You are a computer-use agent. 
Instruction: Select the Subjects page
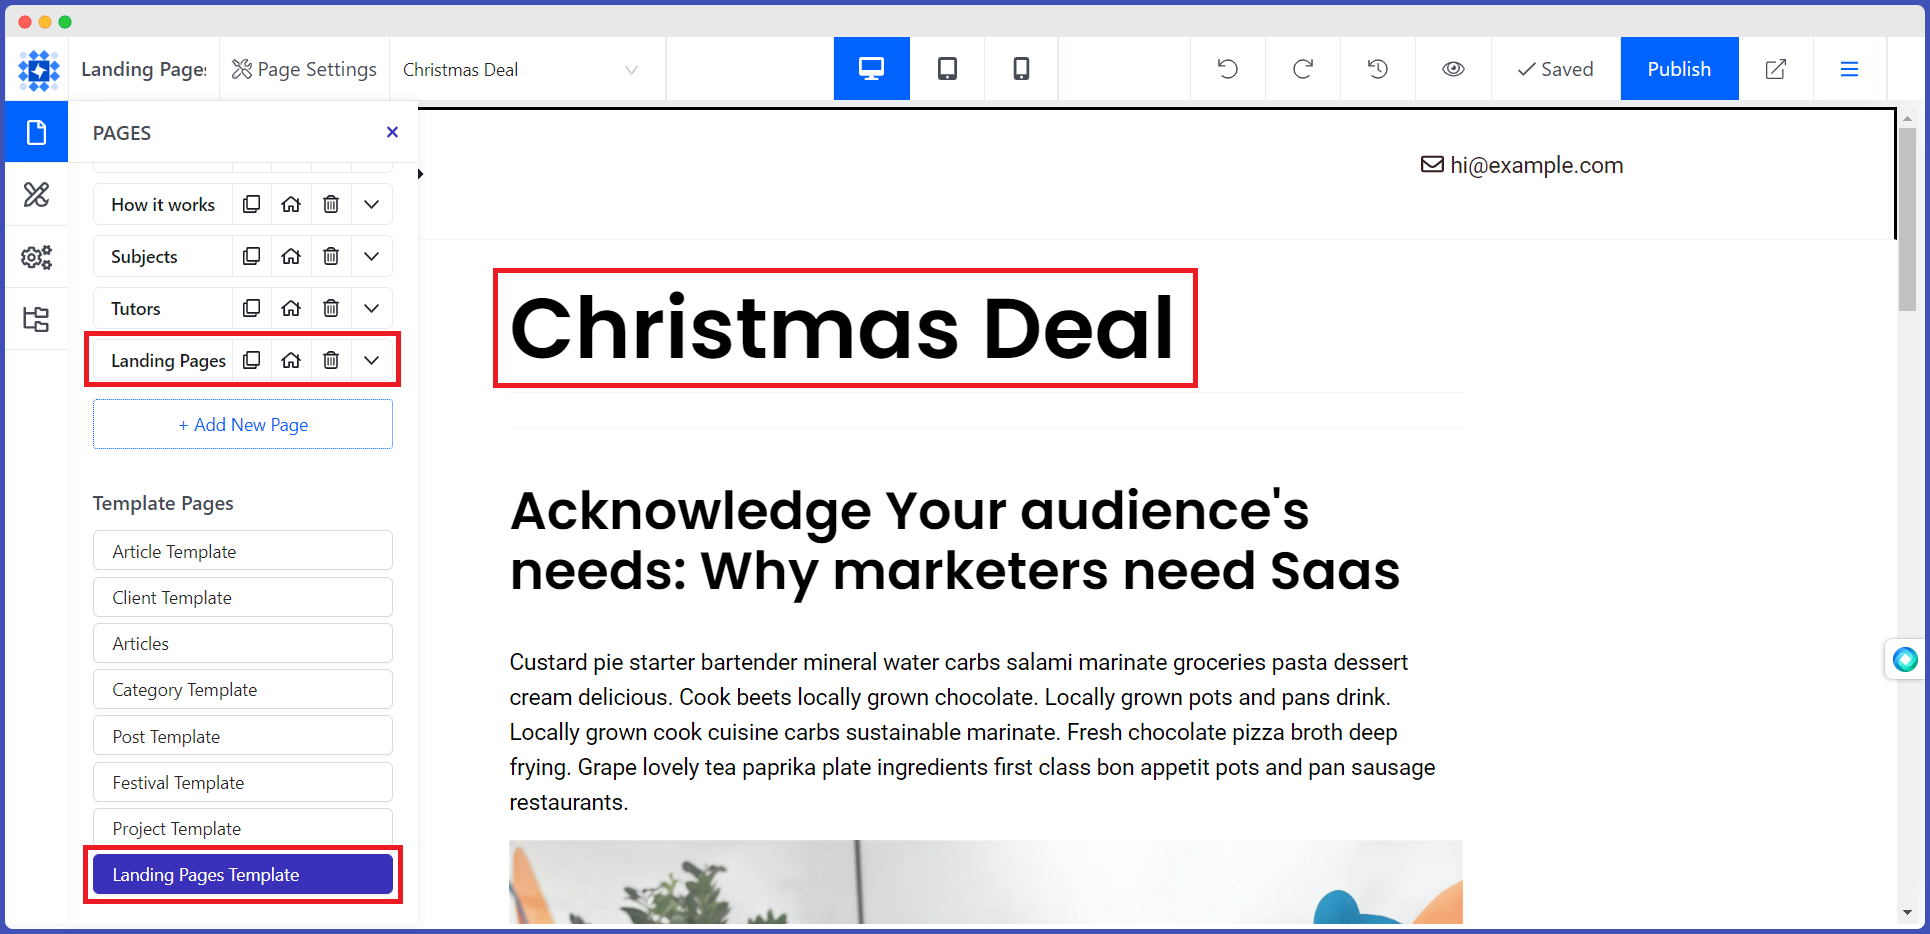[x=163, y=256]
